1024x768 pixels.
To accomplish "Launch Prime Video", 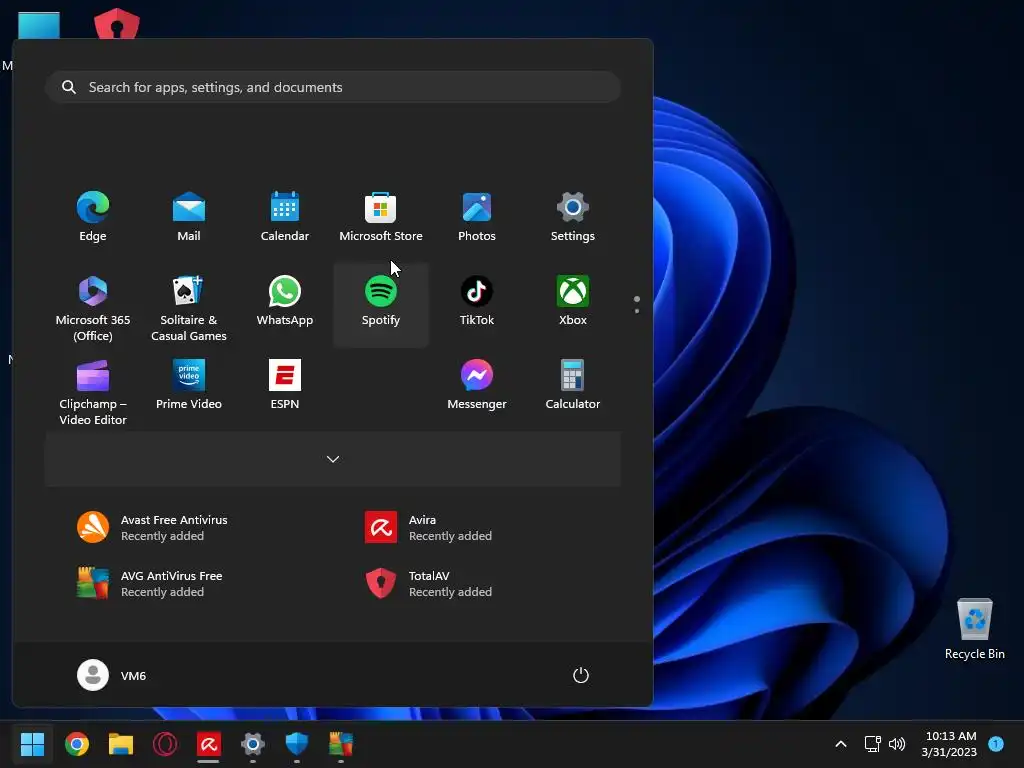I will (189, 385).
